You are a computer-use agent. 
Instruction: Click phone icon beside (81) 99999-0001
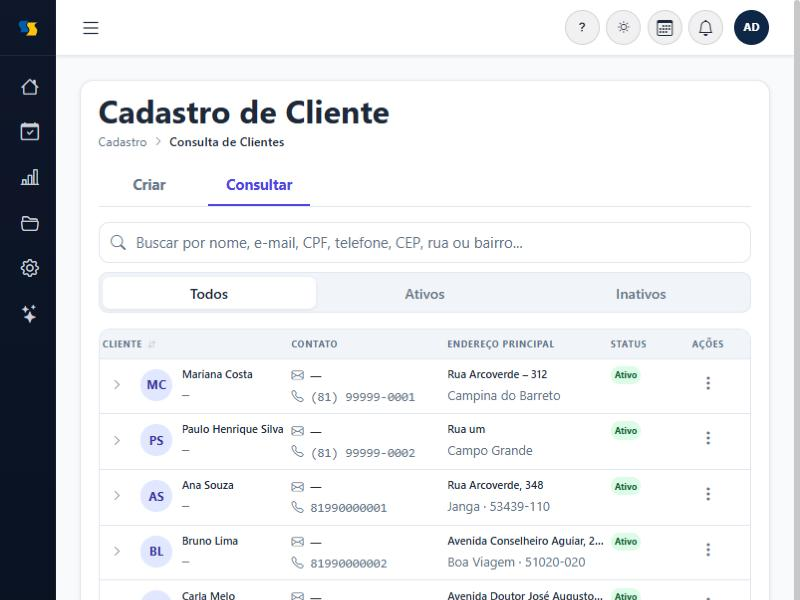(297, 396)
